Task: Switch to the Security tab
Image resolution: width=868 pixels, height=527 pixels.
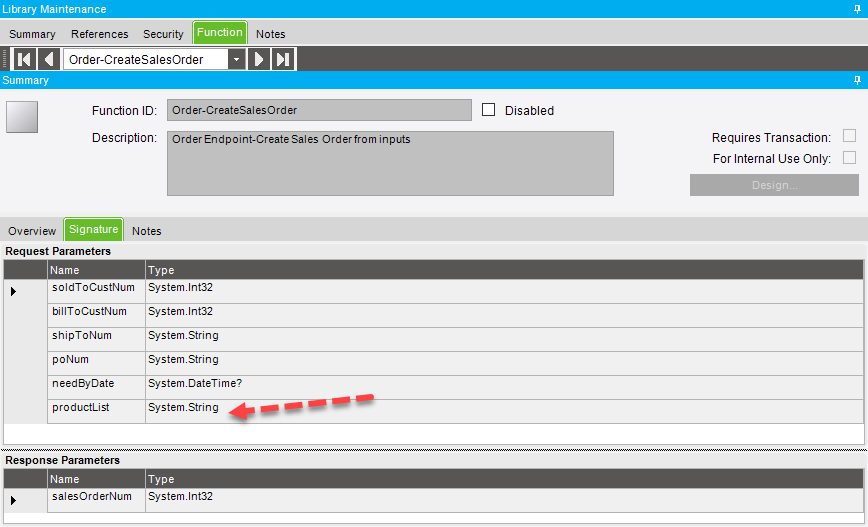Action: tap(163, 34)
